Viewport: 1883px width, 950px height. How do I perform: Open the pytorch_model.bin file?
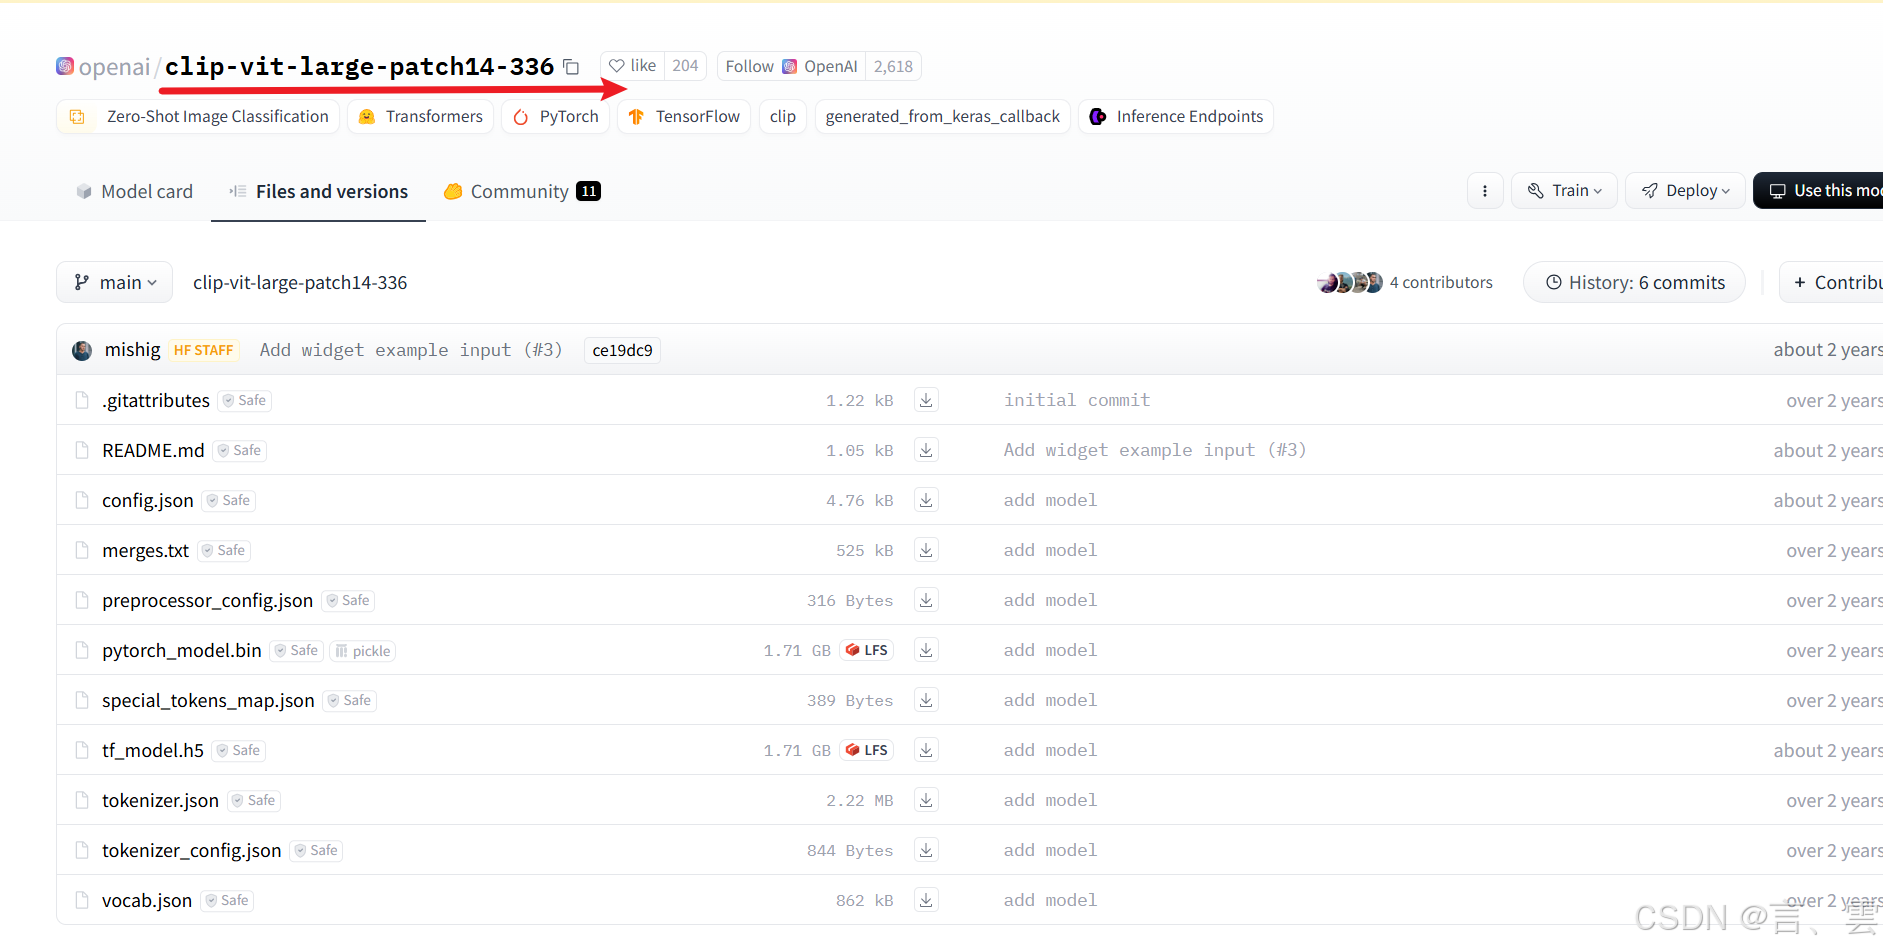[182, 651]
